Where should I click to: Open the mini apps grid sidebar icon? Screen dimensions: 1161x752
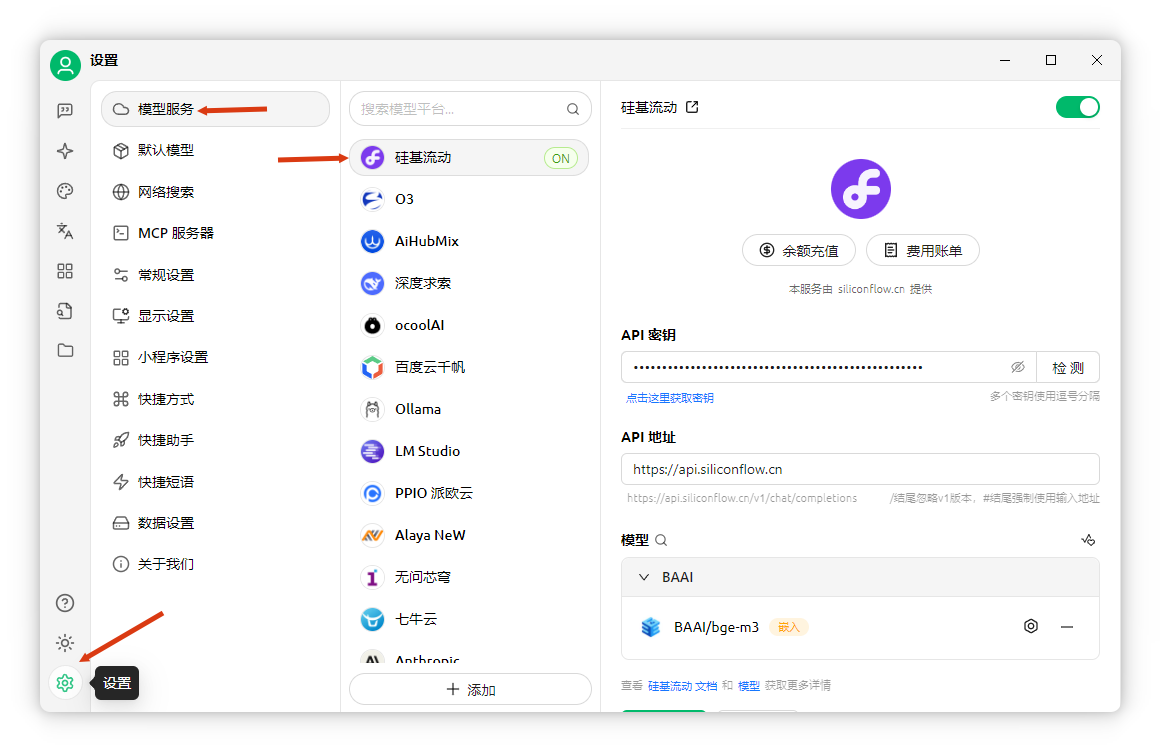coord(65,271)
